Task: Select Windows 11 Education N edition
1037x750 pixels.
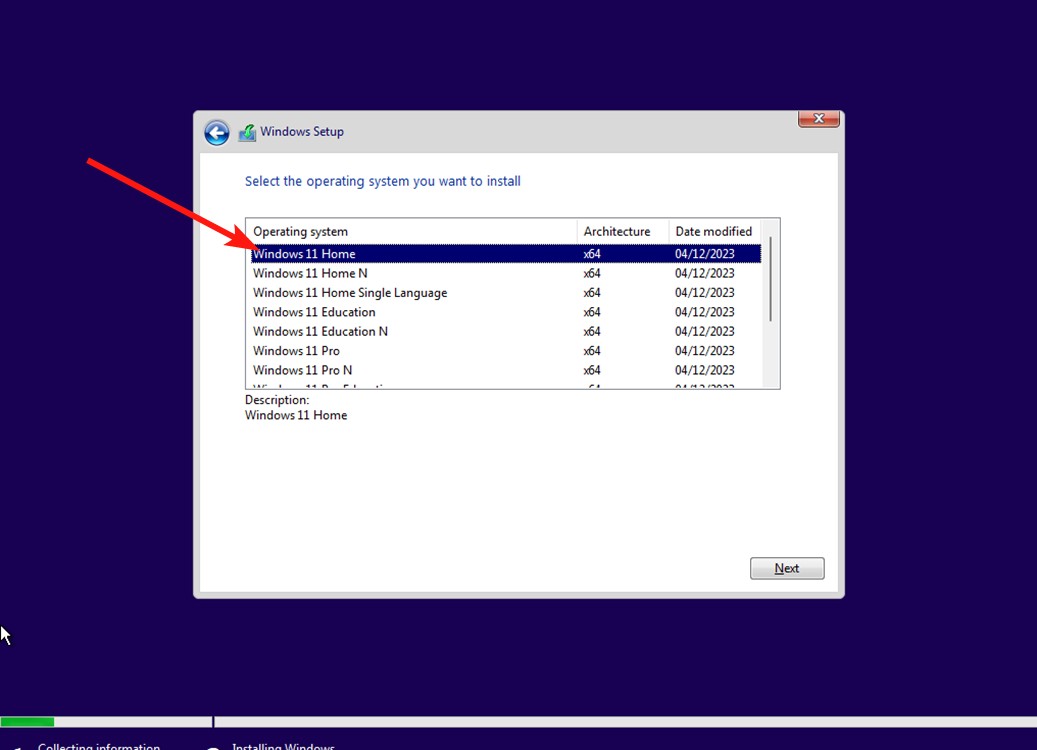Action: 320,331
